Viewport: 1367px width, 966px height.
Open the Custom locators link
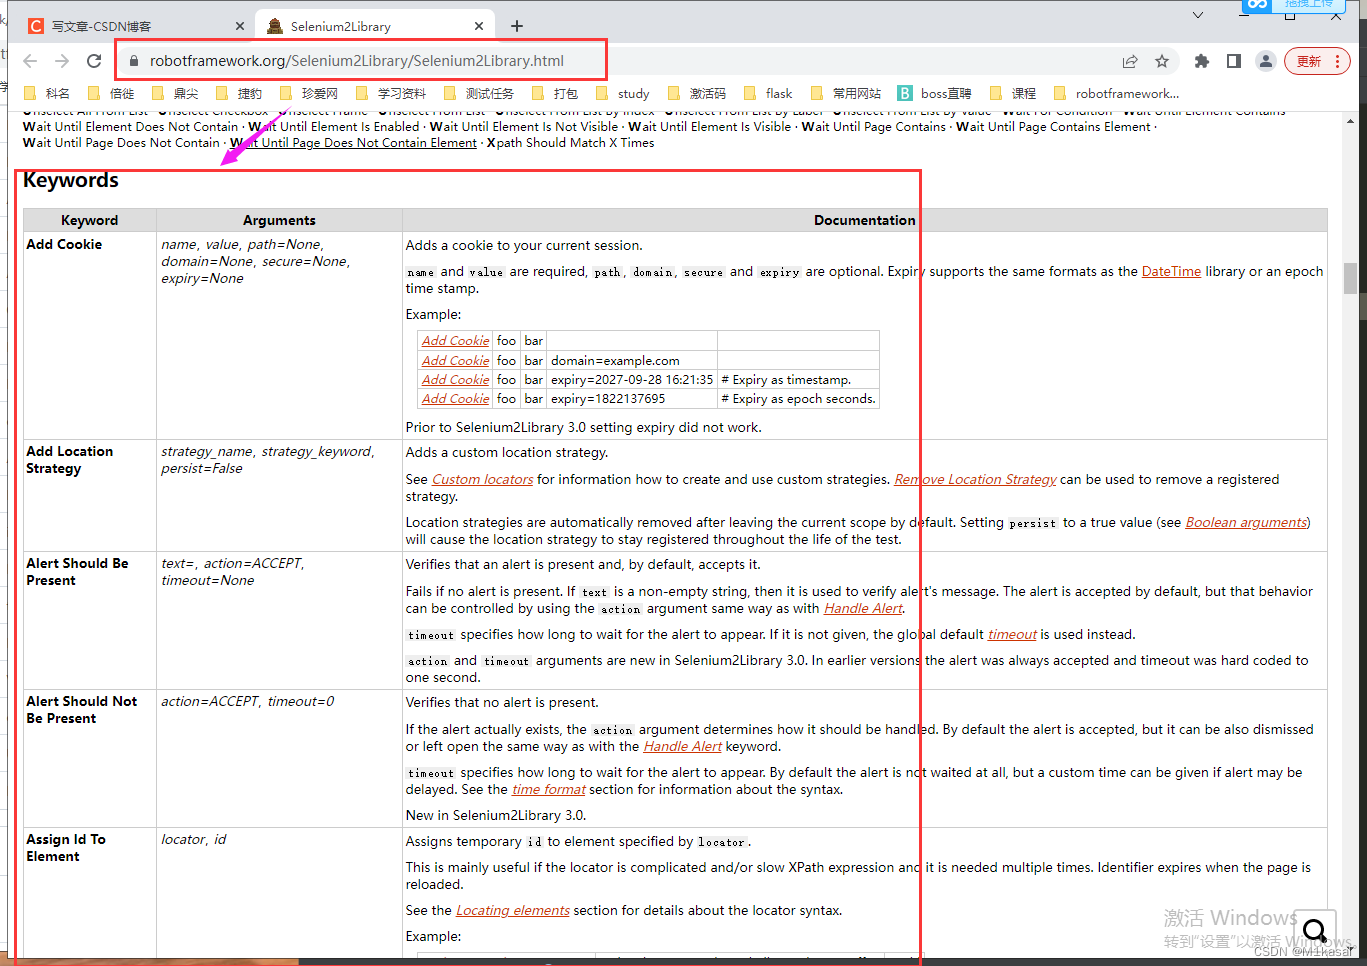tap(482, 479)
